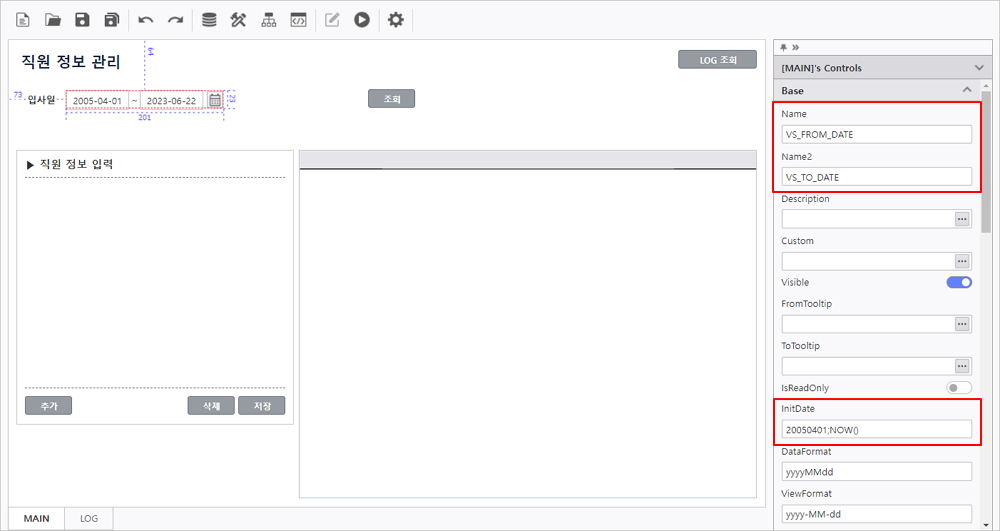Click the save all icon
Image resolution: width=1000 pixels, height=531 pixels.
click(112, 20)
